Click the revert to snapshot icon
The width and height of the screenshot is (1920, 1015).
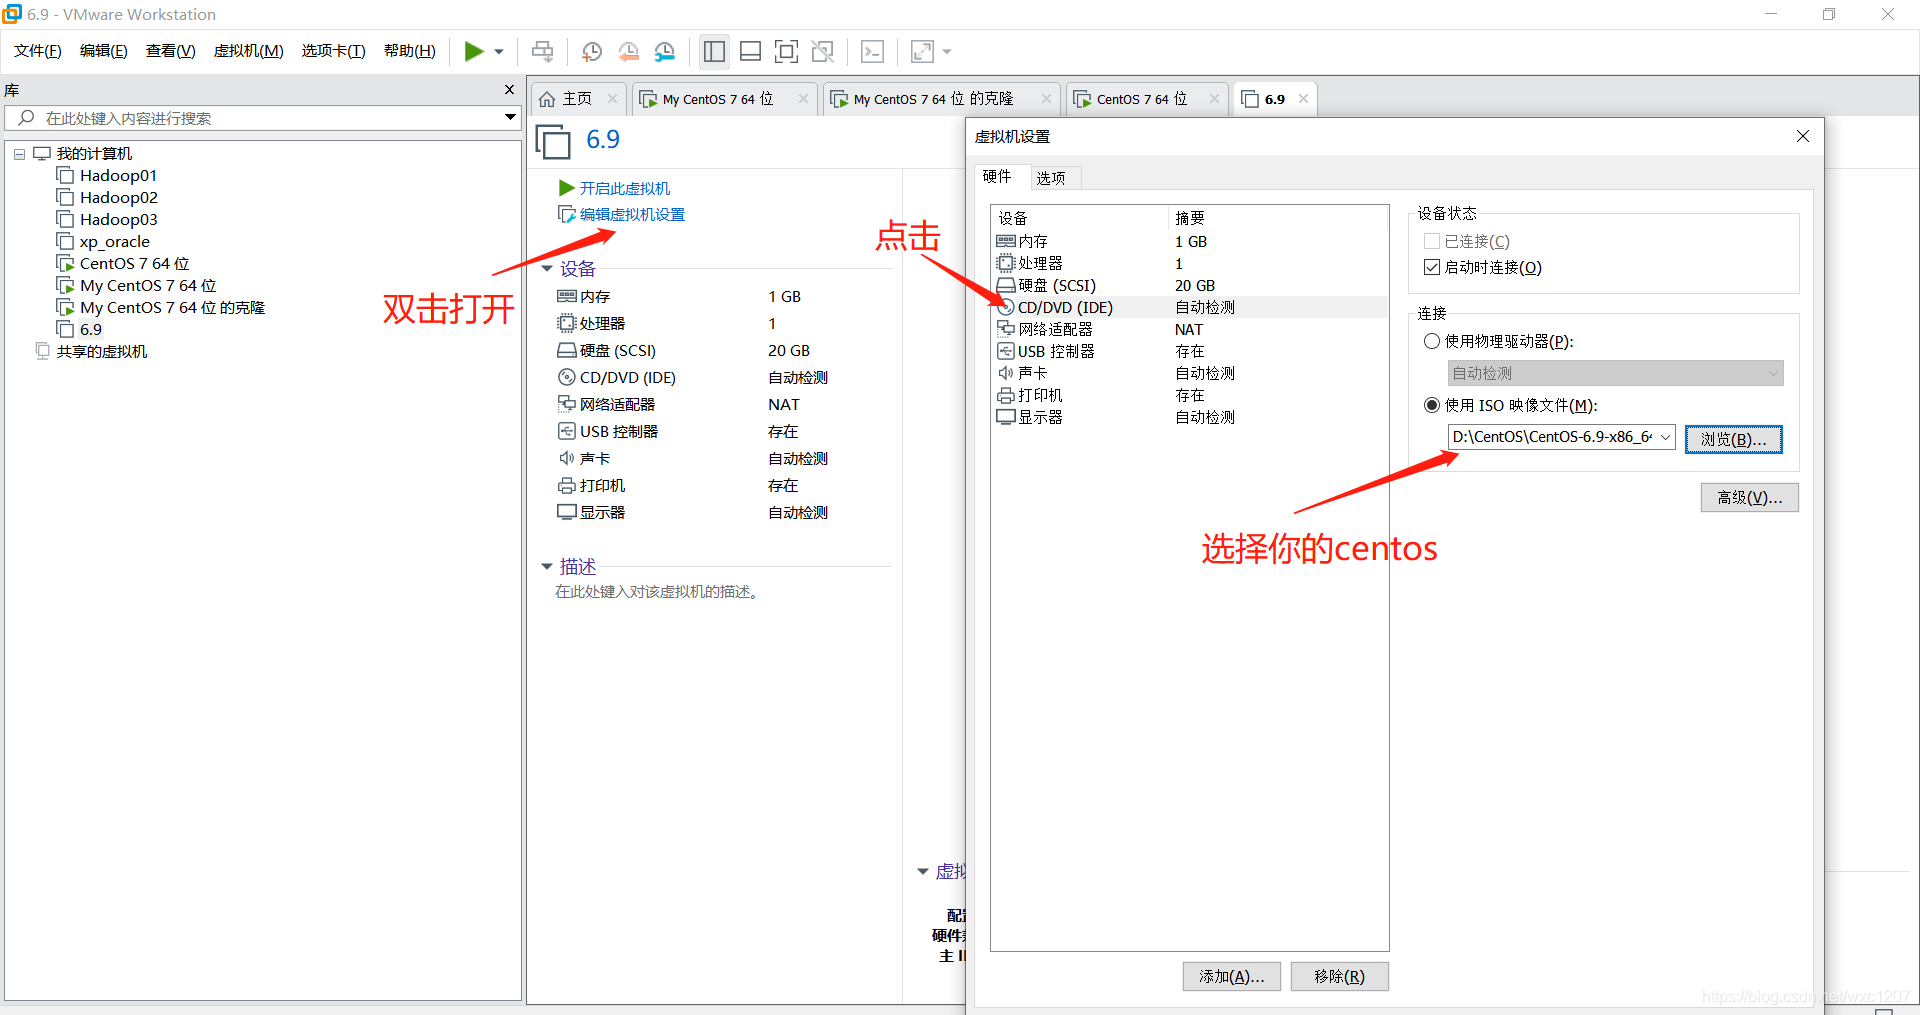point(628,51)
